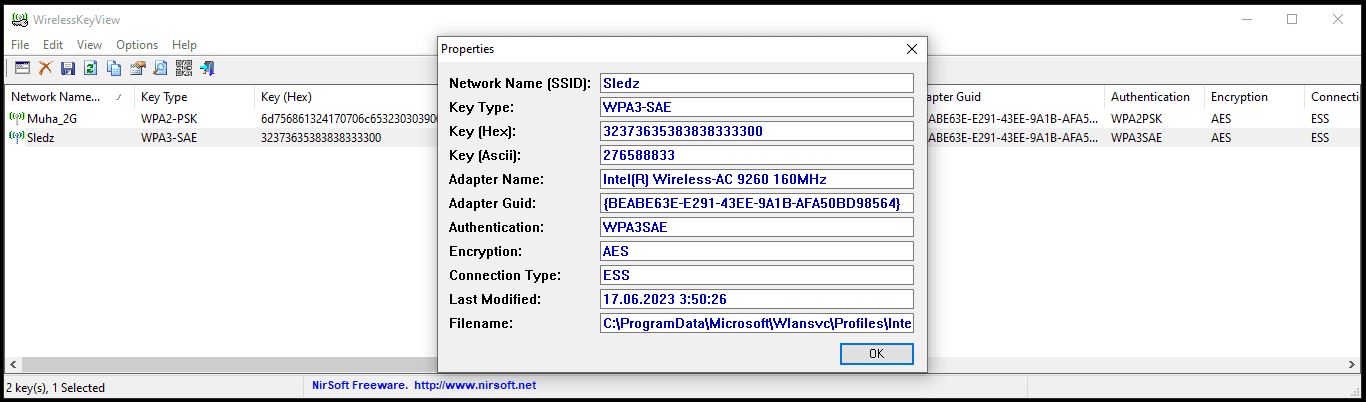Click the QR Code toolbar icon
The width and height of the screenshot is (1366, 402).
pyautogui.click(x=183, y=68)
